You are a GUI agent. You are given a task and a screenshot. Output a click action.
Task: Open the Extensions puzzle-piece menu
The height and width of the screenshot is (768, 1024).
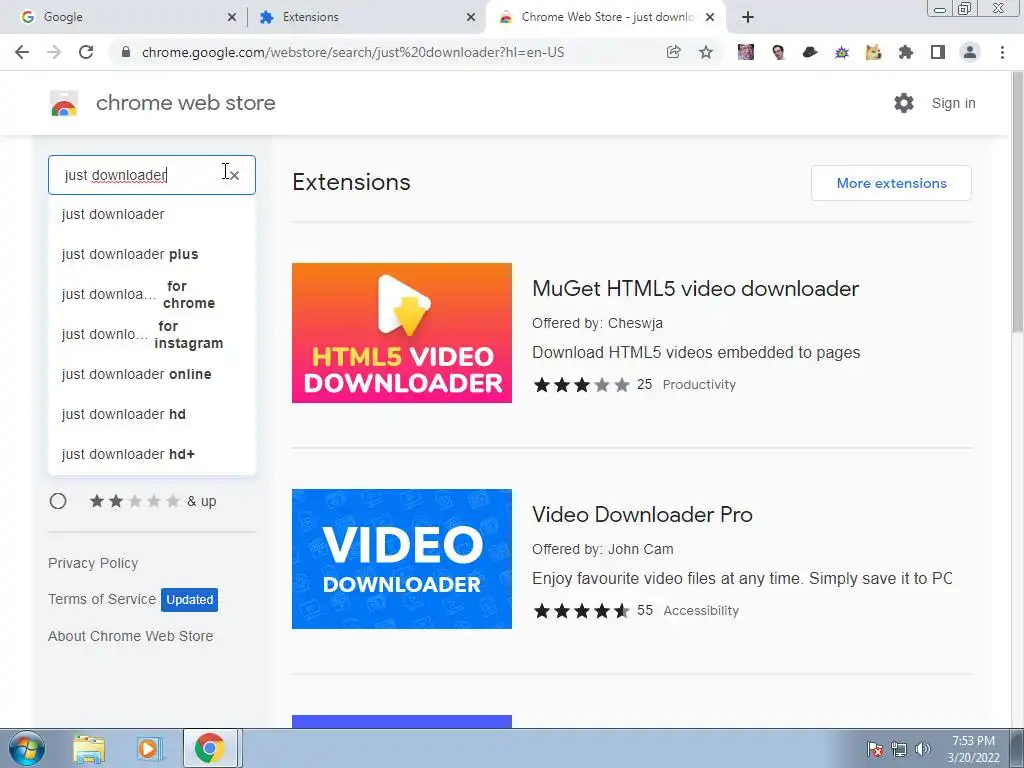(906, 52)
